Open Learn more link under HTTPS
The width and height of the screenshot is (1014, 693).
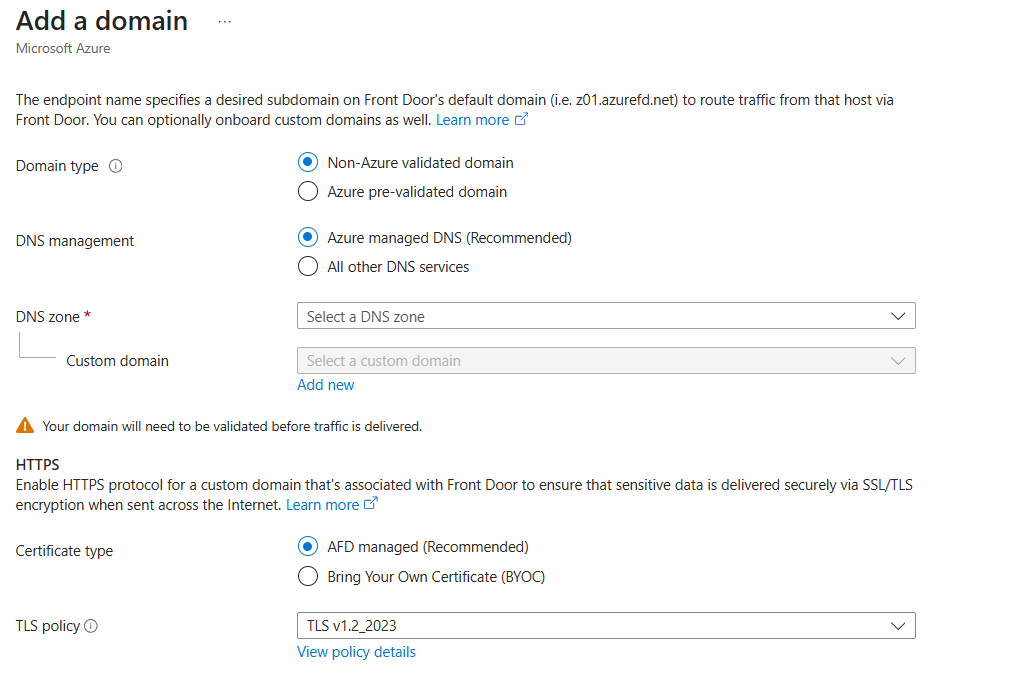click(x=332, y=505)
